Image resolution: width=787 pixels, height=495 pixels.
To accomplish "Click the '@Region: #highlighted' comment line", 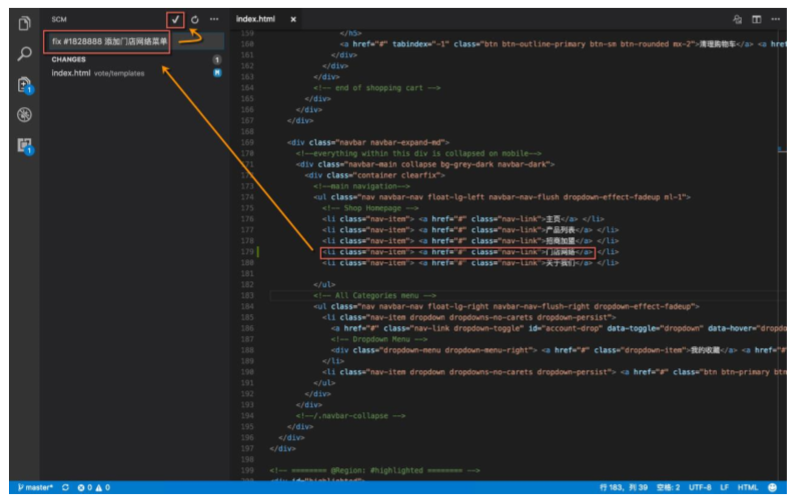I will (374, 470).
